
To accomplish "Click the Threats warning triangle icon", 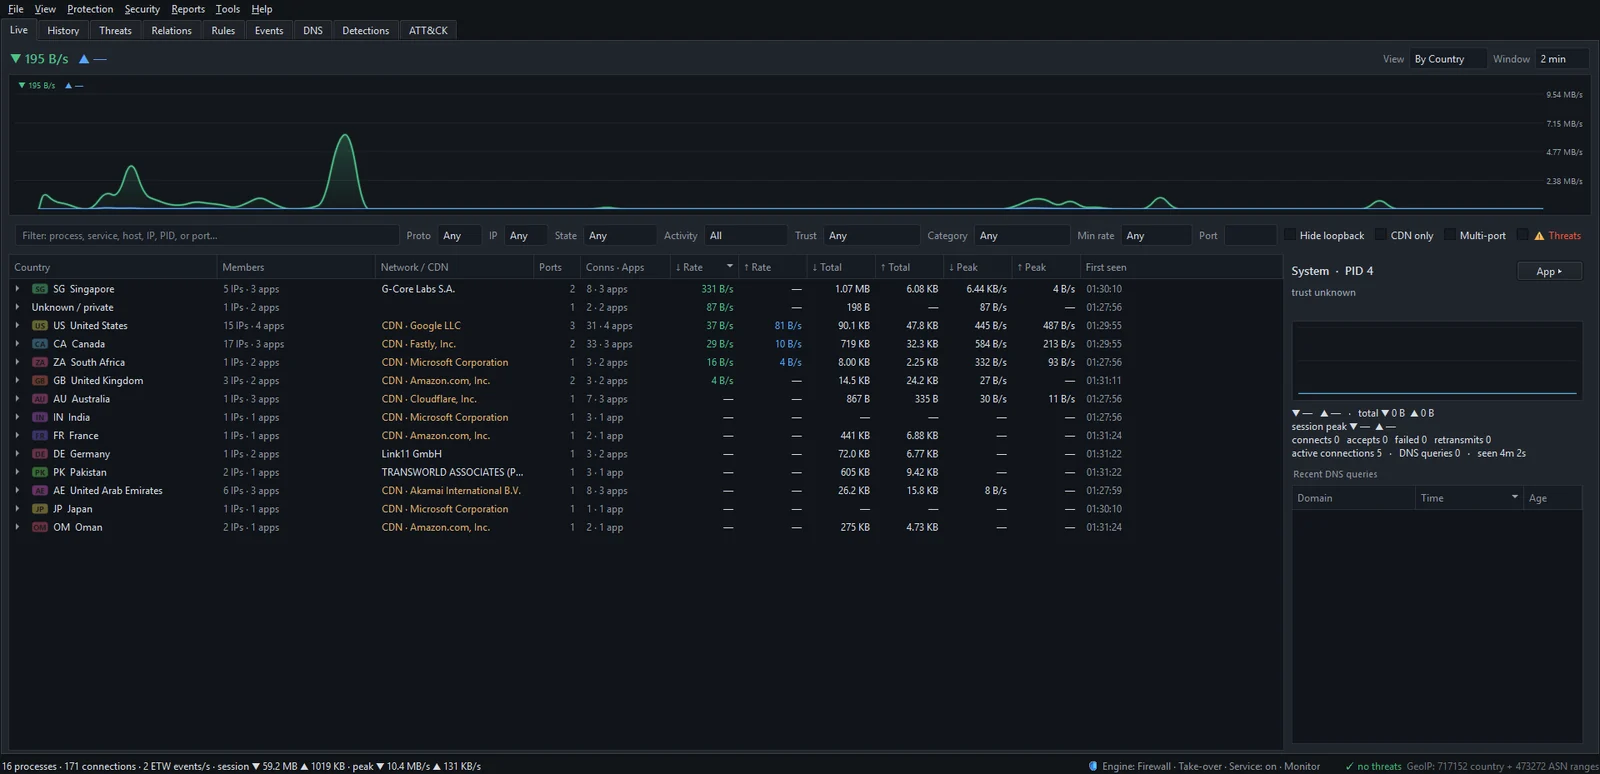I will tap(1539, 236).
